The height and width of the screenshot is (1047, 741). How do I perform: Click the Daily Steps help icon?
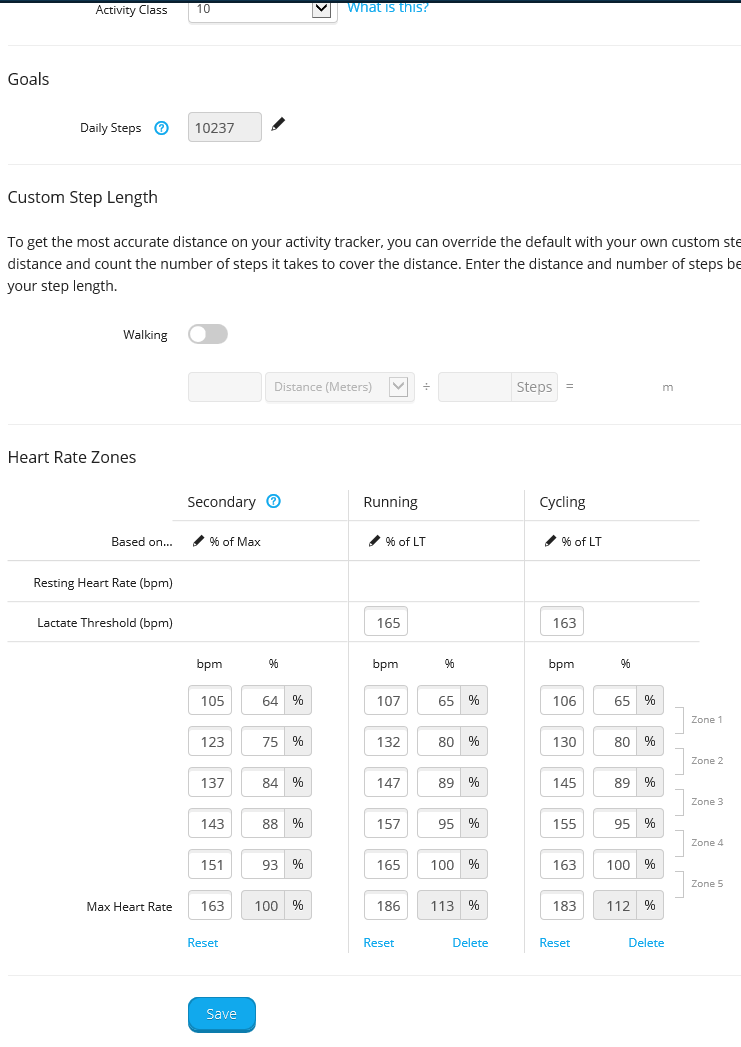(162, 128)
